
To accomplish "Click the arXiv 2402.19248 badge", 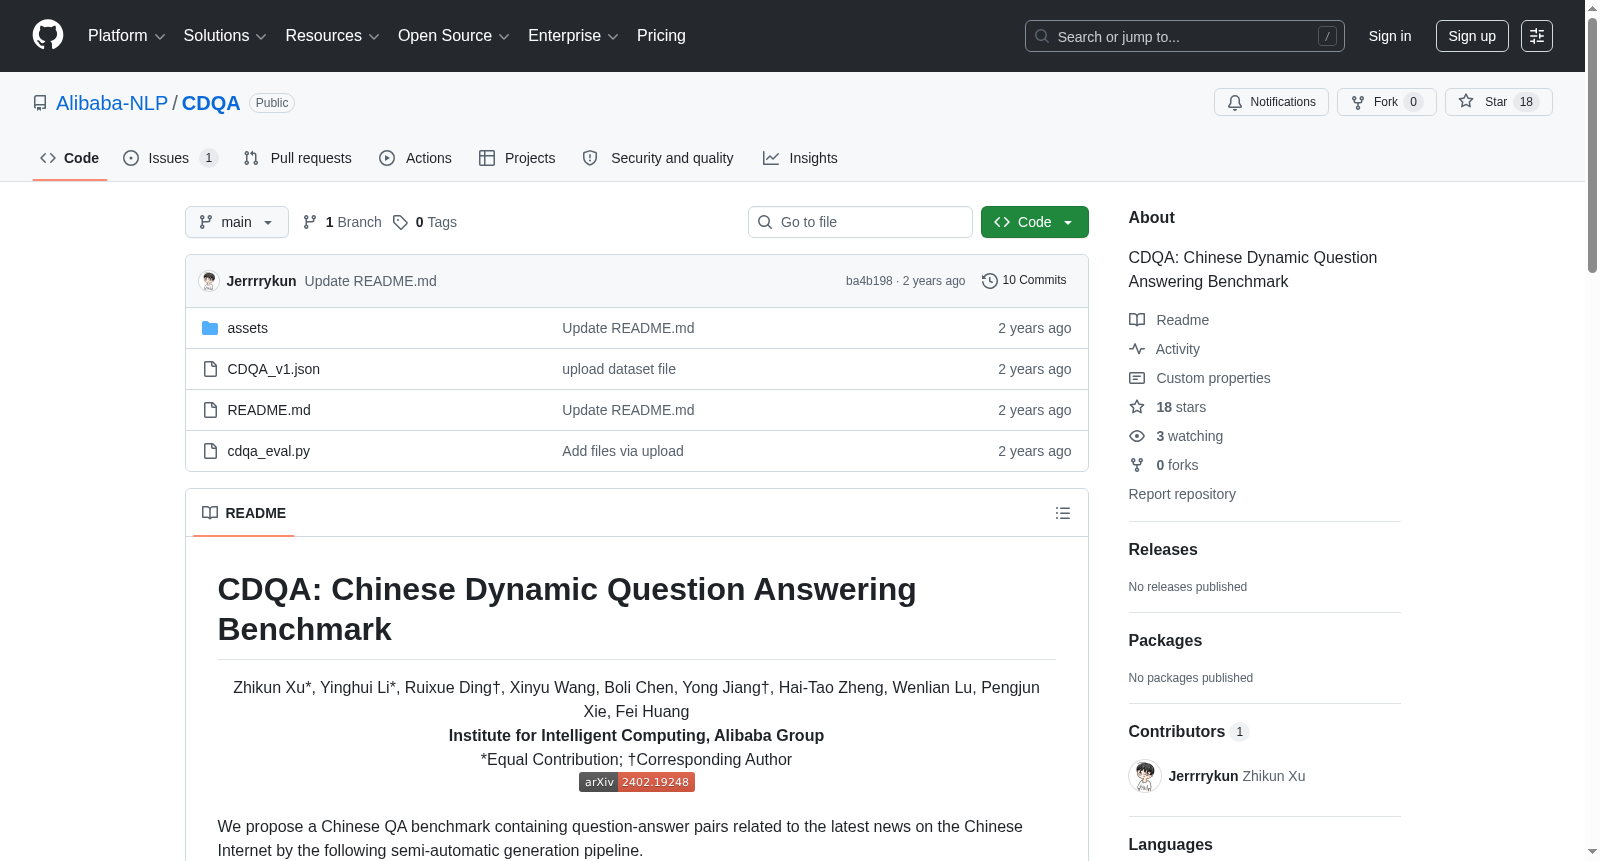I will tap(637, 782).
